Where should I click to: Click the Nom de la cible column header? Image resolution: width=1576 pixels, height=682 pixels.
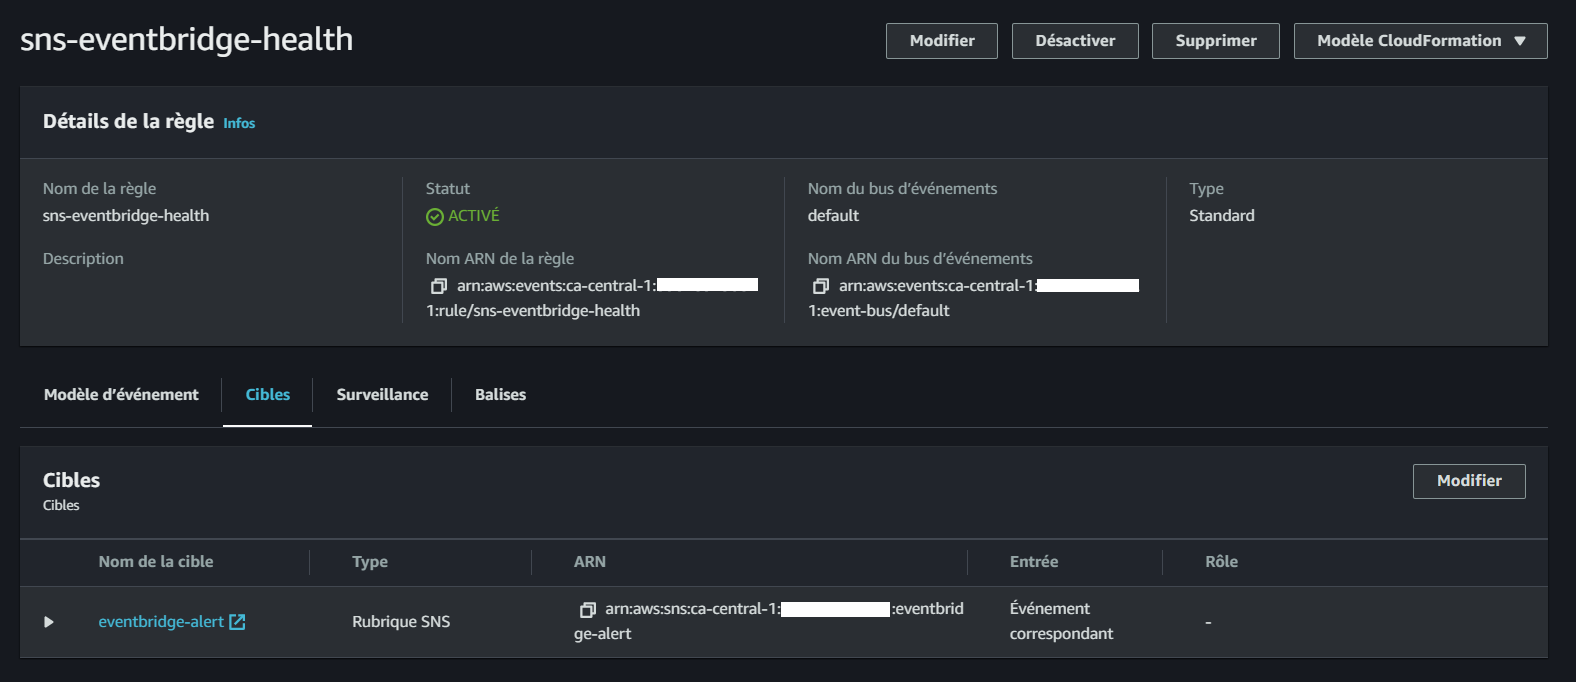pos(156,562)
